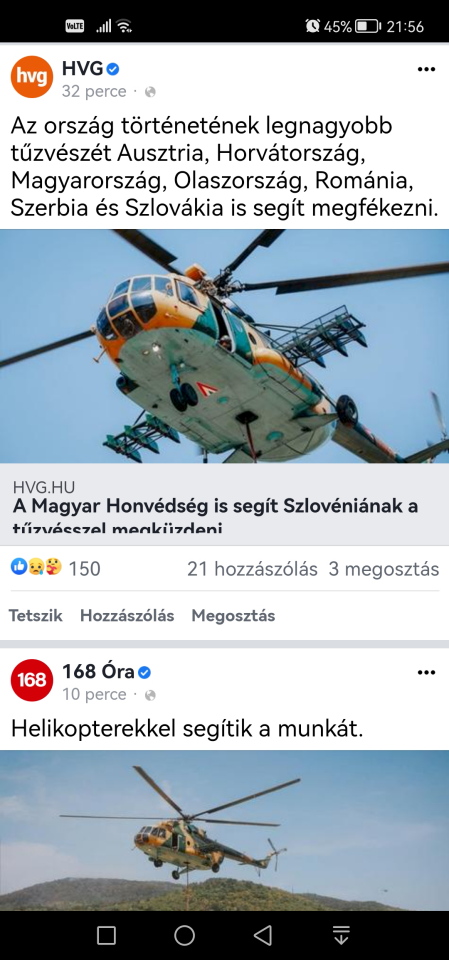
Task: View HVG verified badge
Action: tap(113, 70)
